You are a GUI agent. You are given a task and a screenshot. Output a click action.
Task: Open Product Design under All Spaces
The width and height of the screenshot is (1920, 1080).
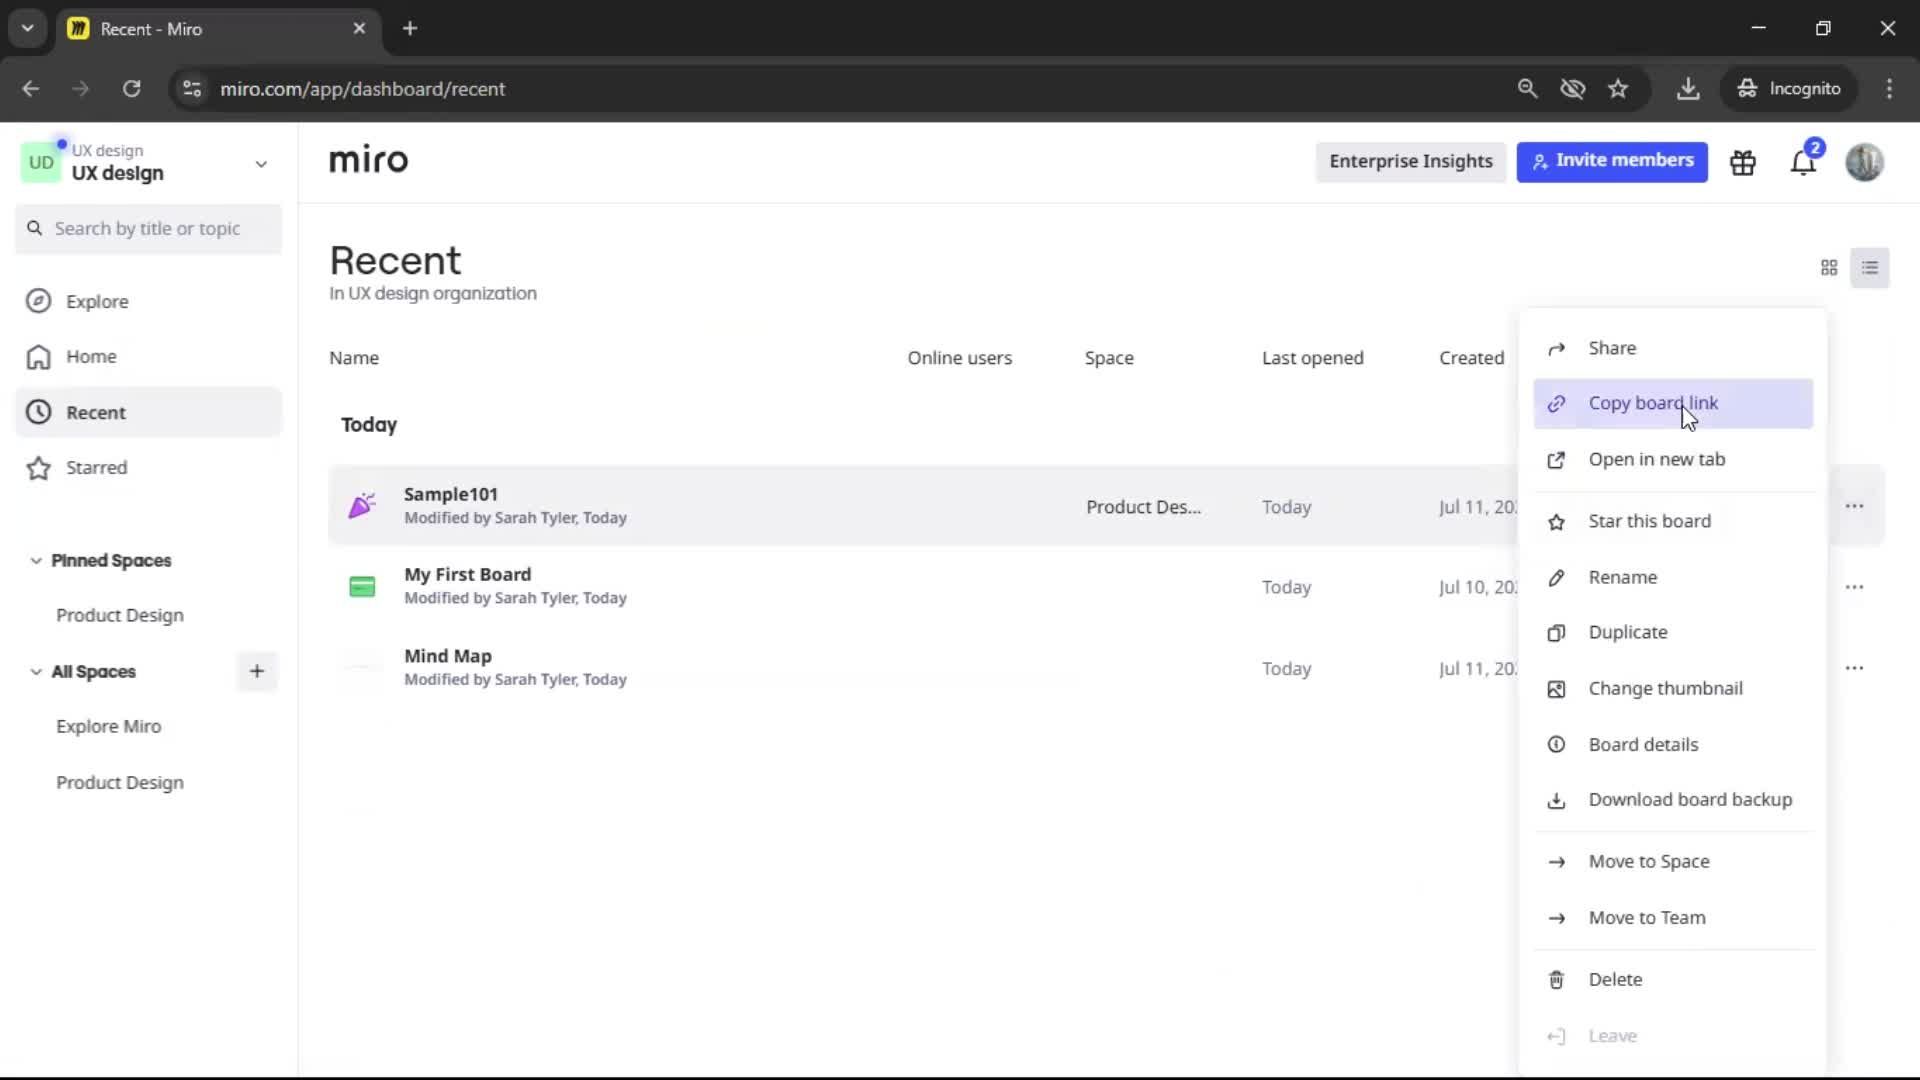coord(120,783)
